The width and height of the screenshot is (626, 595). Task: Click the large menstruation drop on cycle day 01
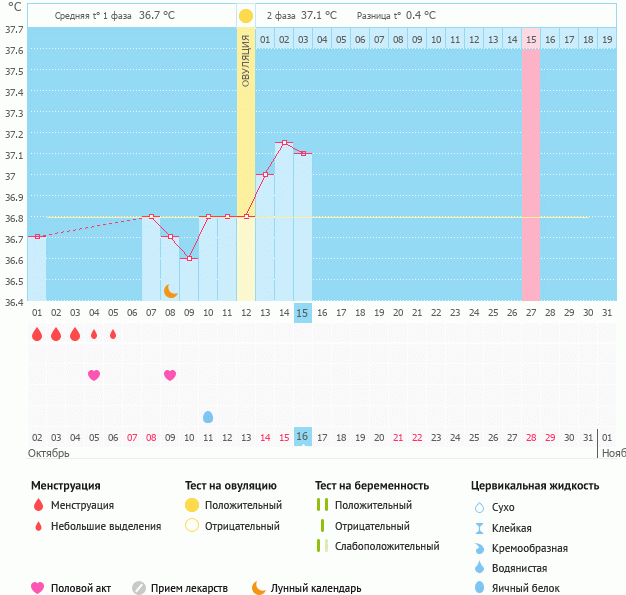coord(37,334)
